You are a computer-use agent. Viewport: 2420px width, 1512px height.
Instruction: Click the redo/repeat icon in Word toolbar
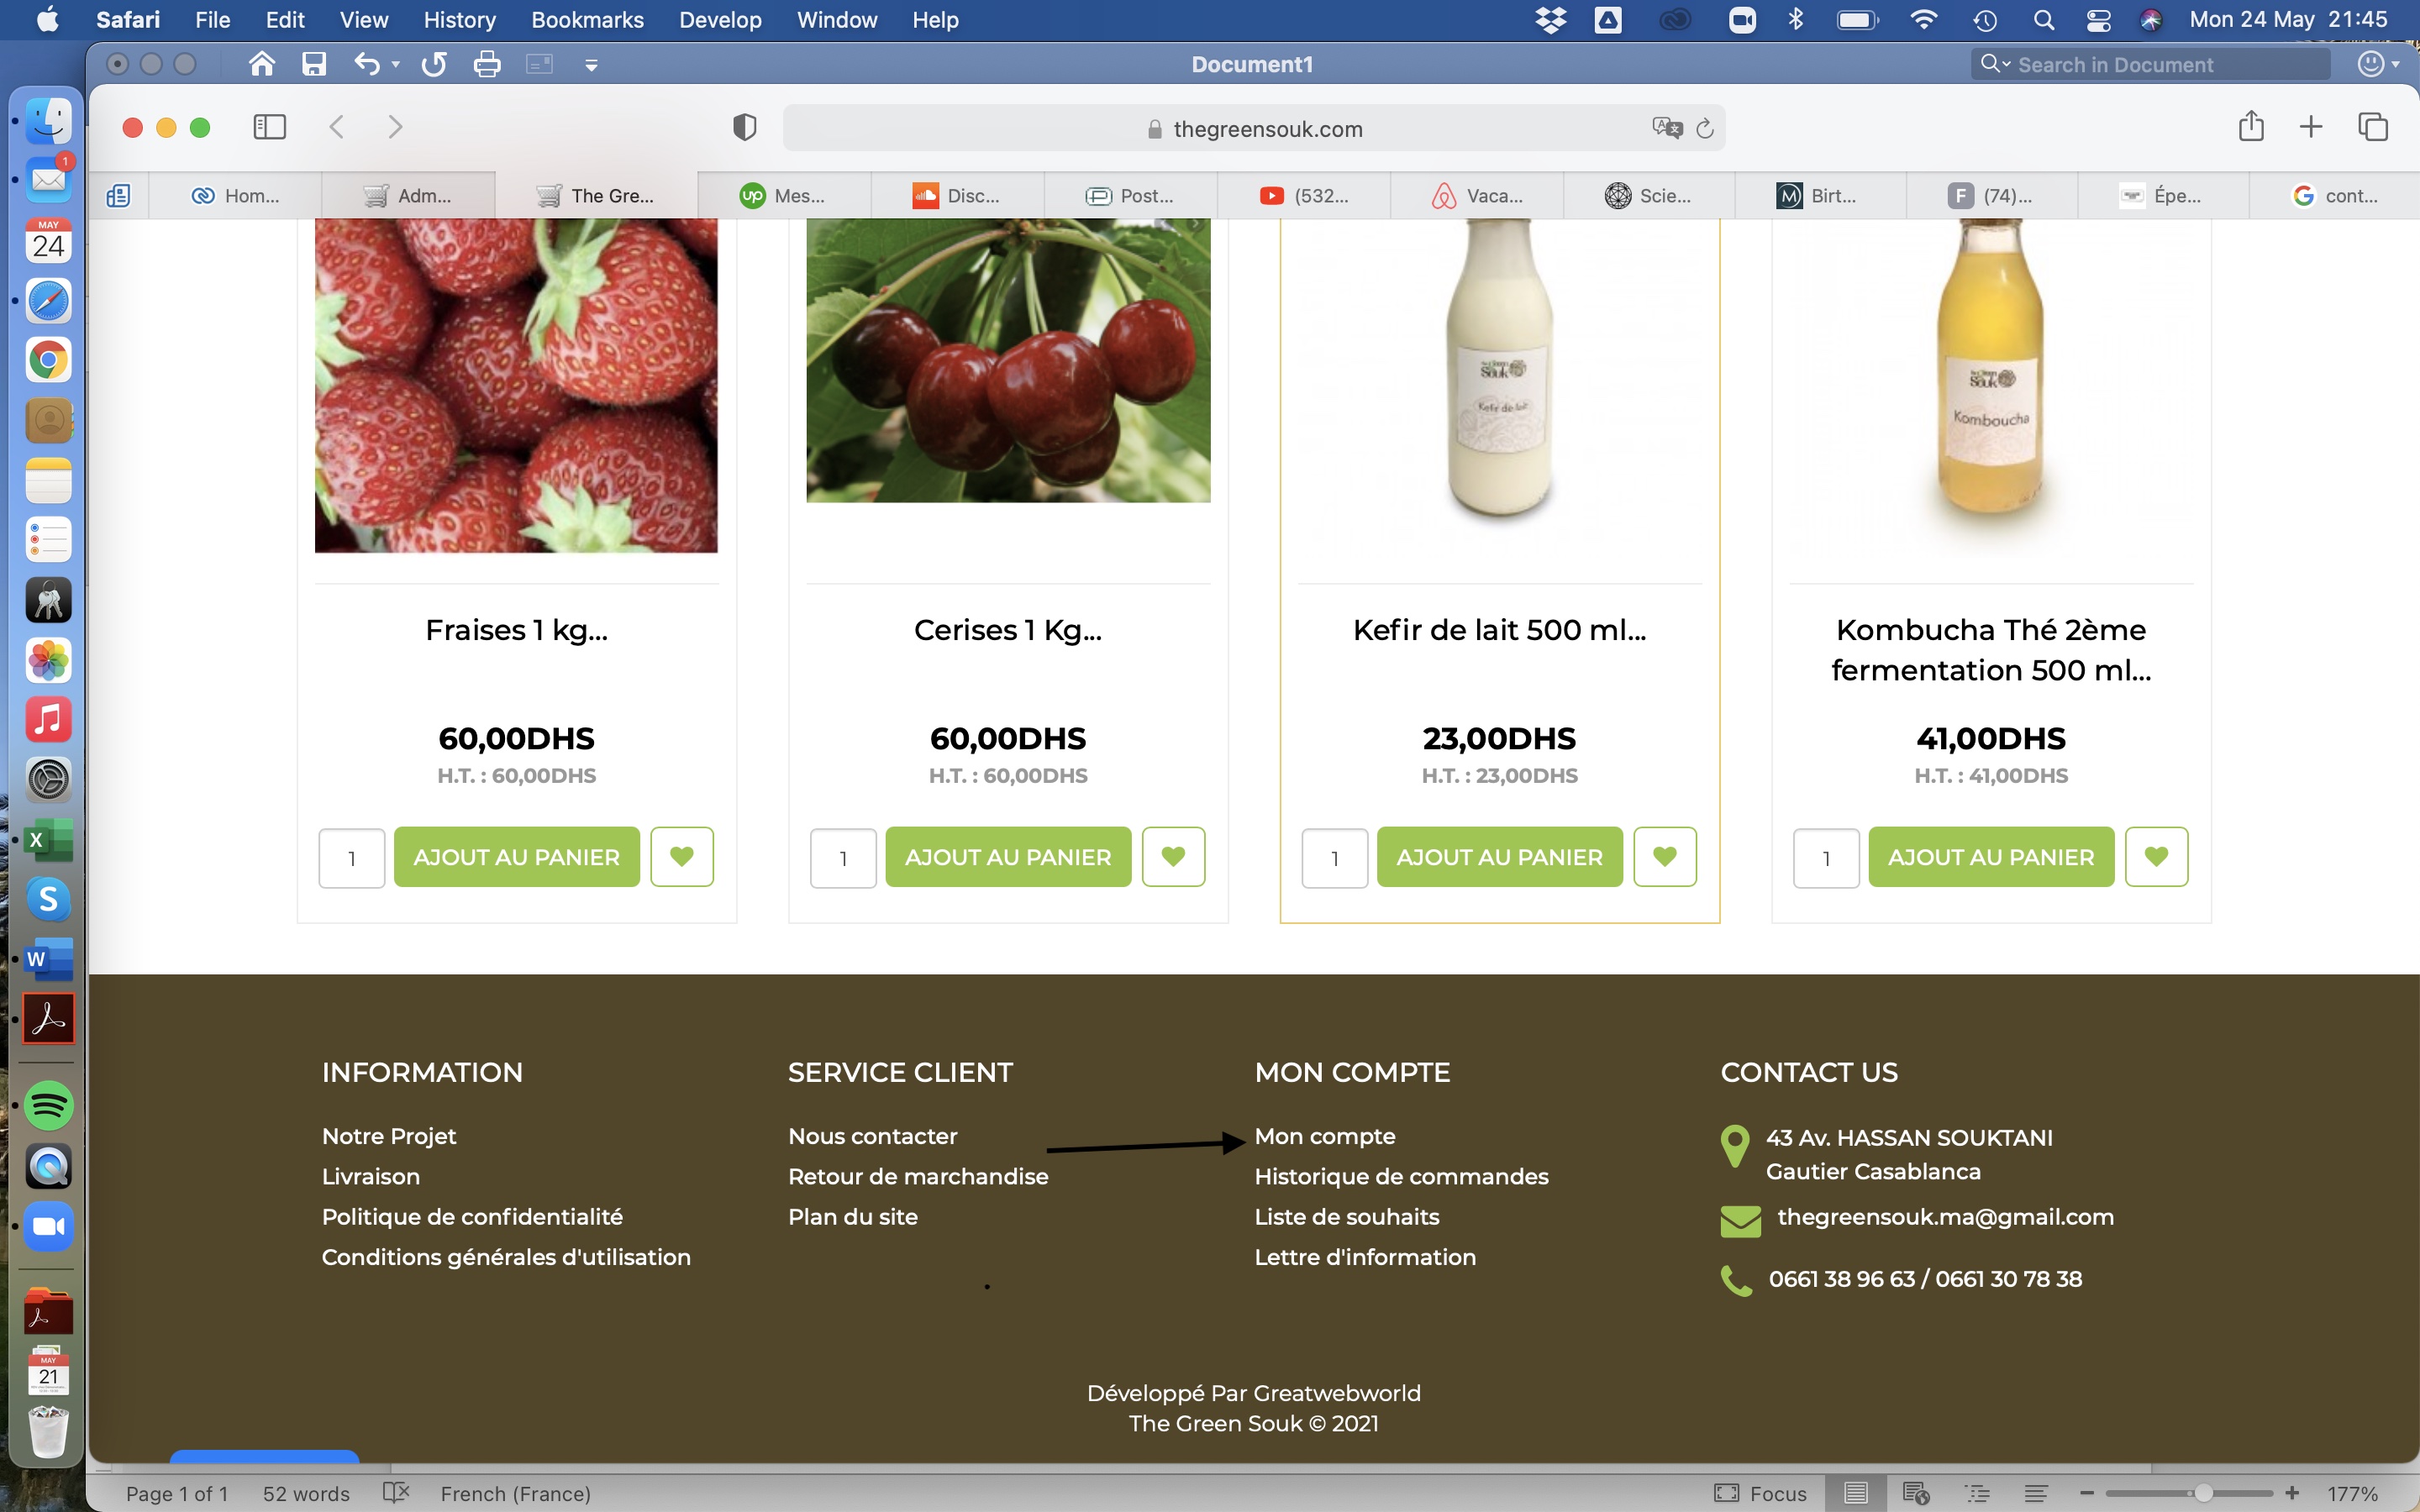(x=434, y=65)
